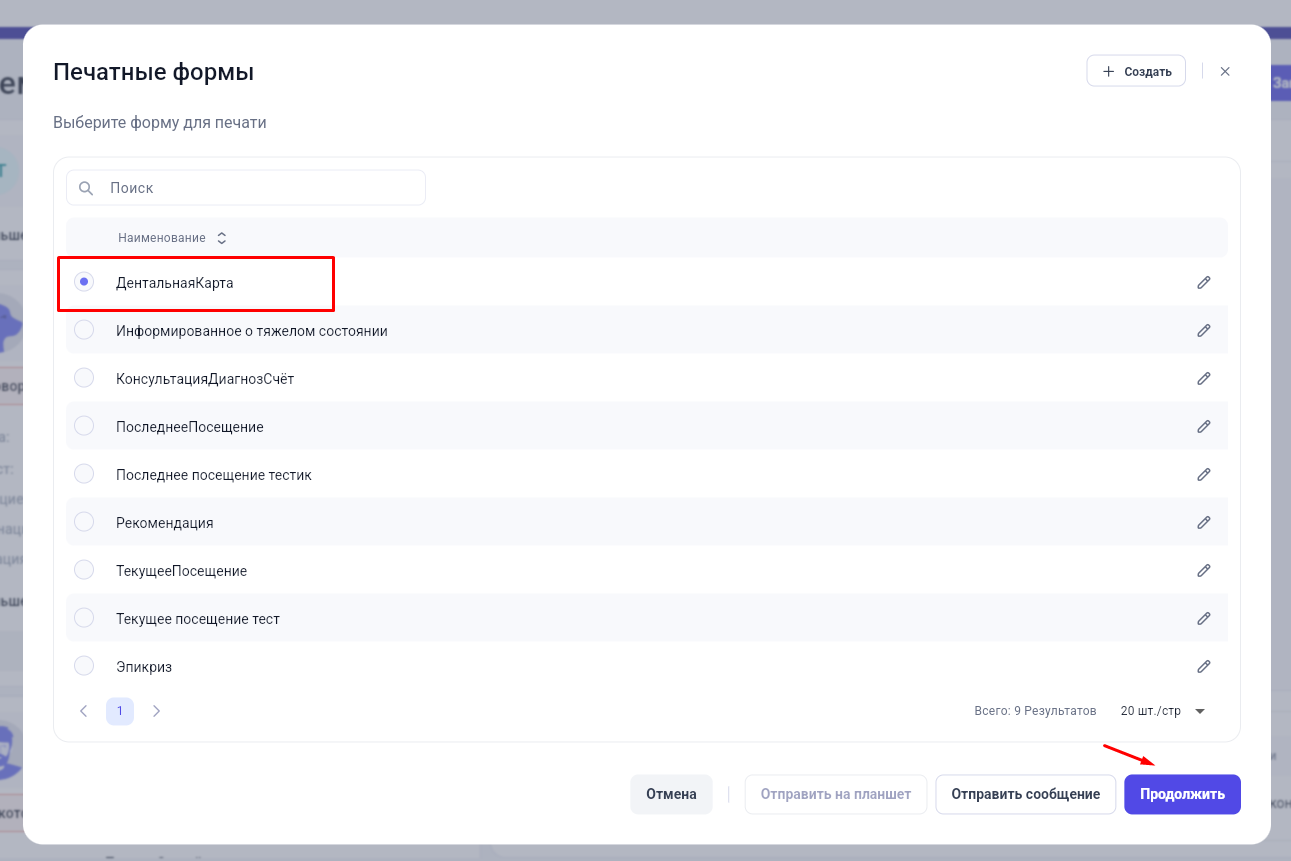Screen dimensions: 1291x861
Task: Go to the next page arrow
Action: coord(156,711)
